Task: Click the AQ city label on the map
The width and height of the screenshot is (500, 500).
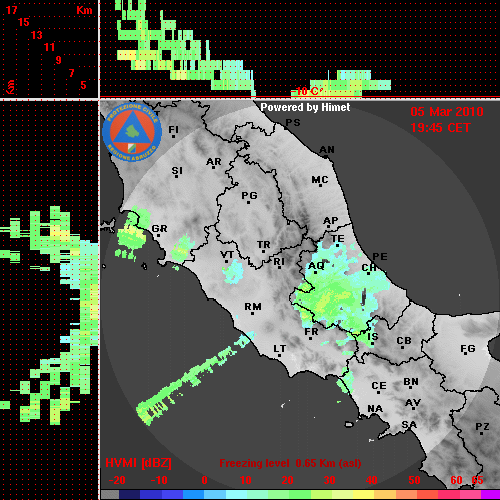Action: pos(316,266)
